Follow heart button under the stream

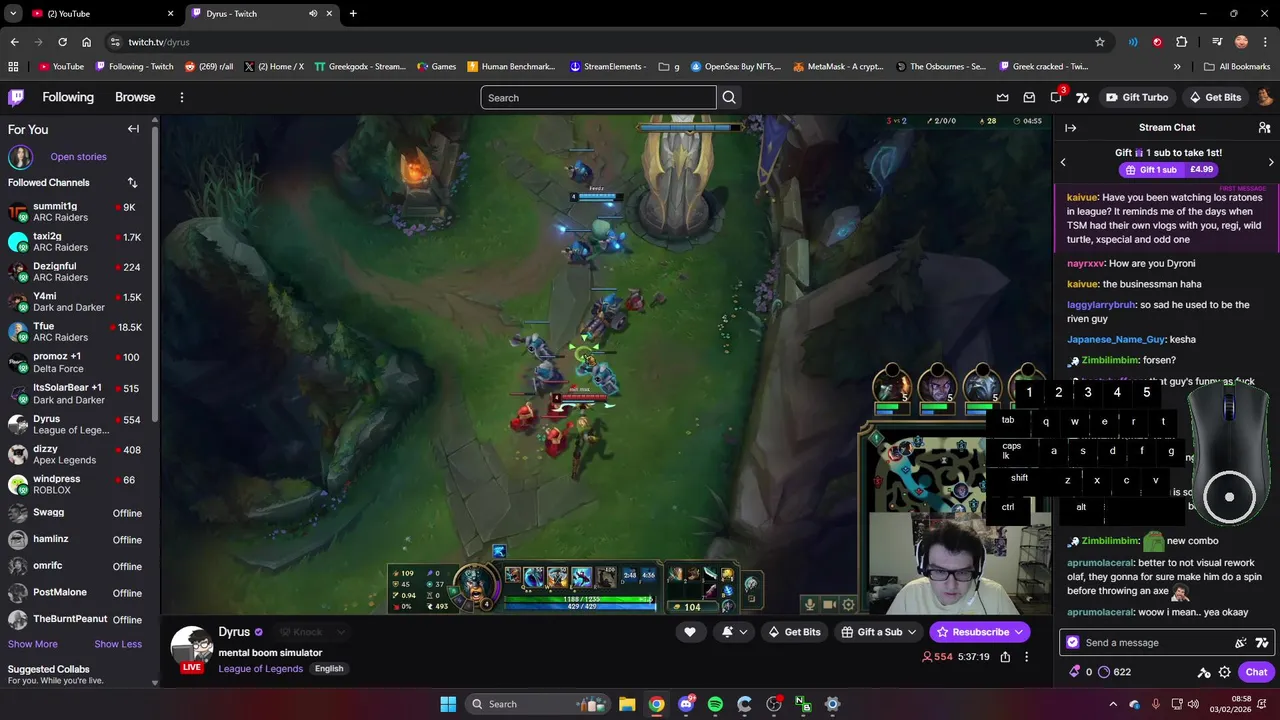690,632
